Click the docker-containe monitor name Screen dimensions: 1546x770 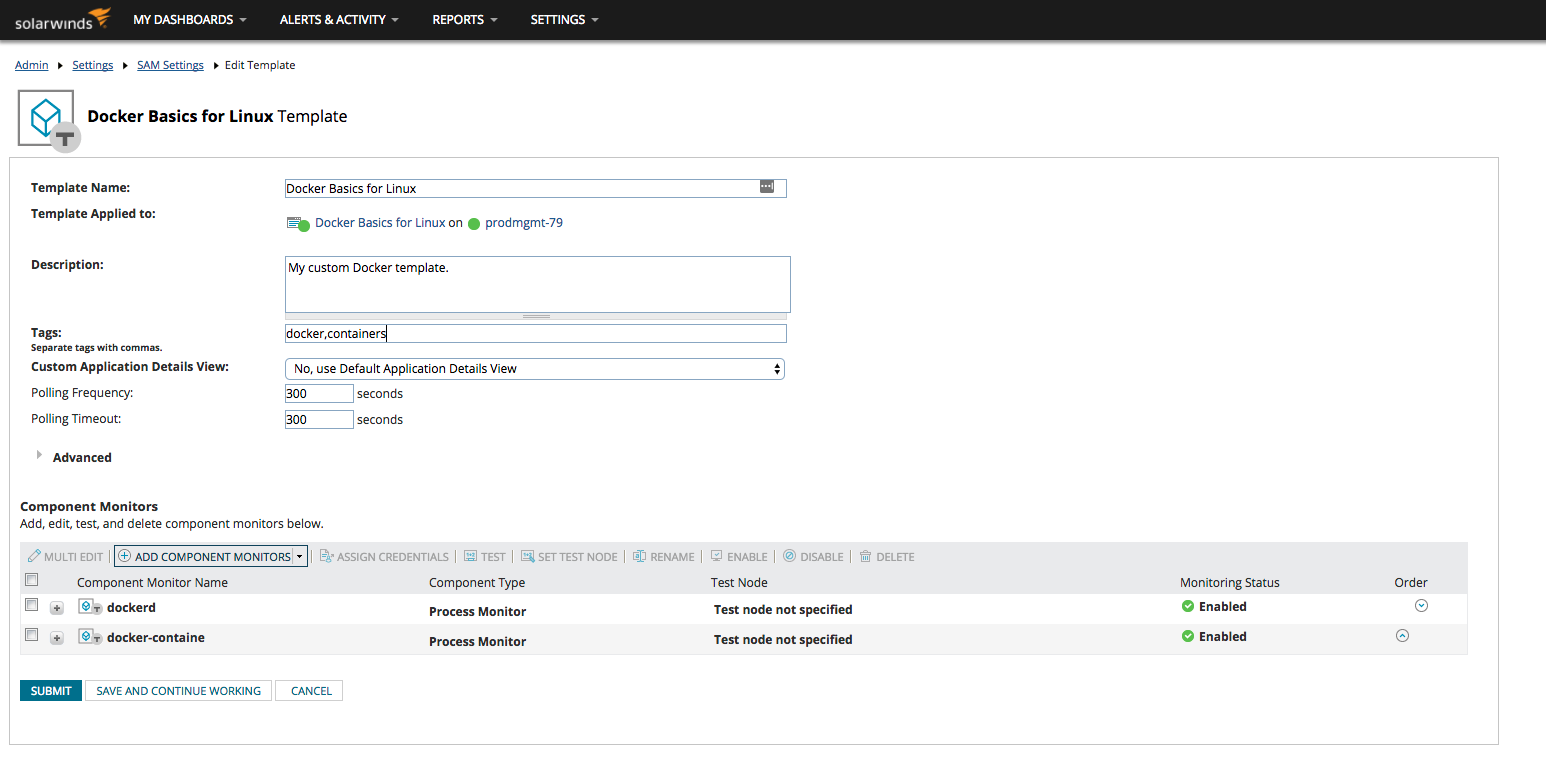point(156,637)
